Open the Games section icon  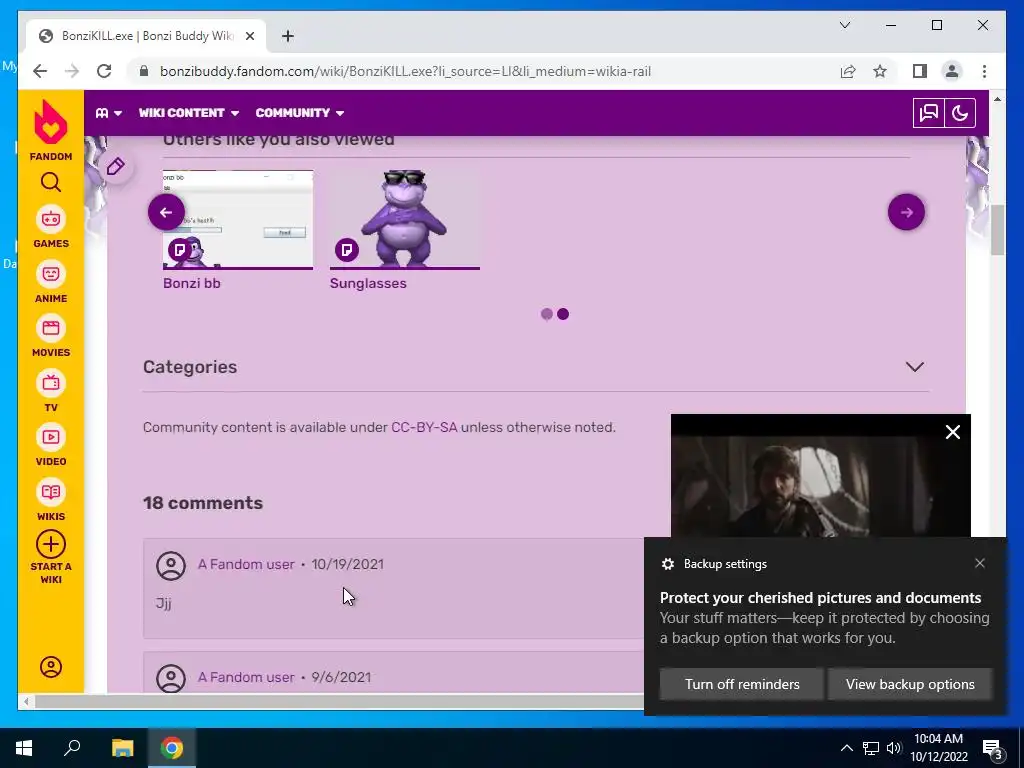point(51,219)
